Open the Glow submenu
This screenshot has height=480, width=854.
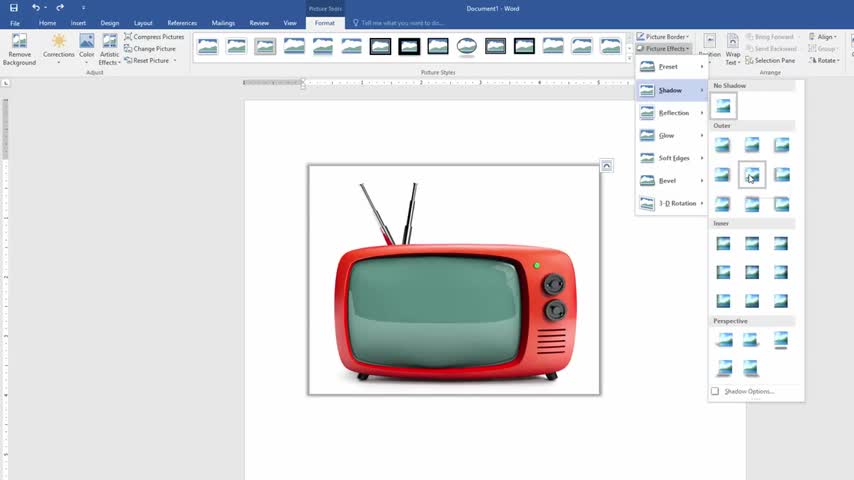[x=671, y=135]
